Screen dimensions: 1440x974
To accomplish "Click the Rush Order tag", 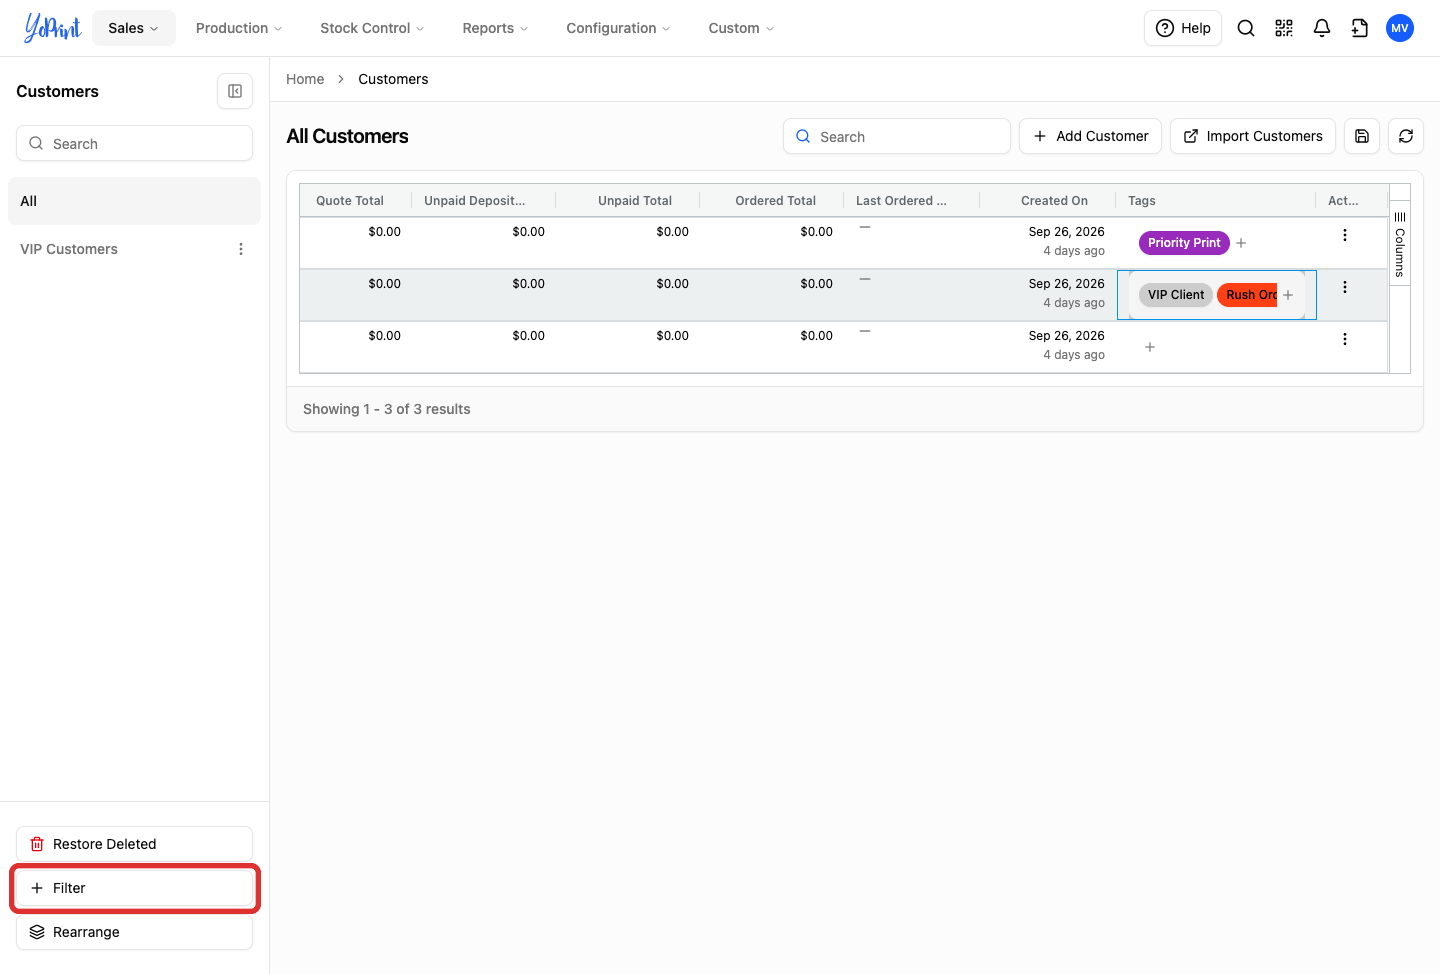I will tap(1248, 295).
